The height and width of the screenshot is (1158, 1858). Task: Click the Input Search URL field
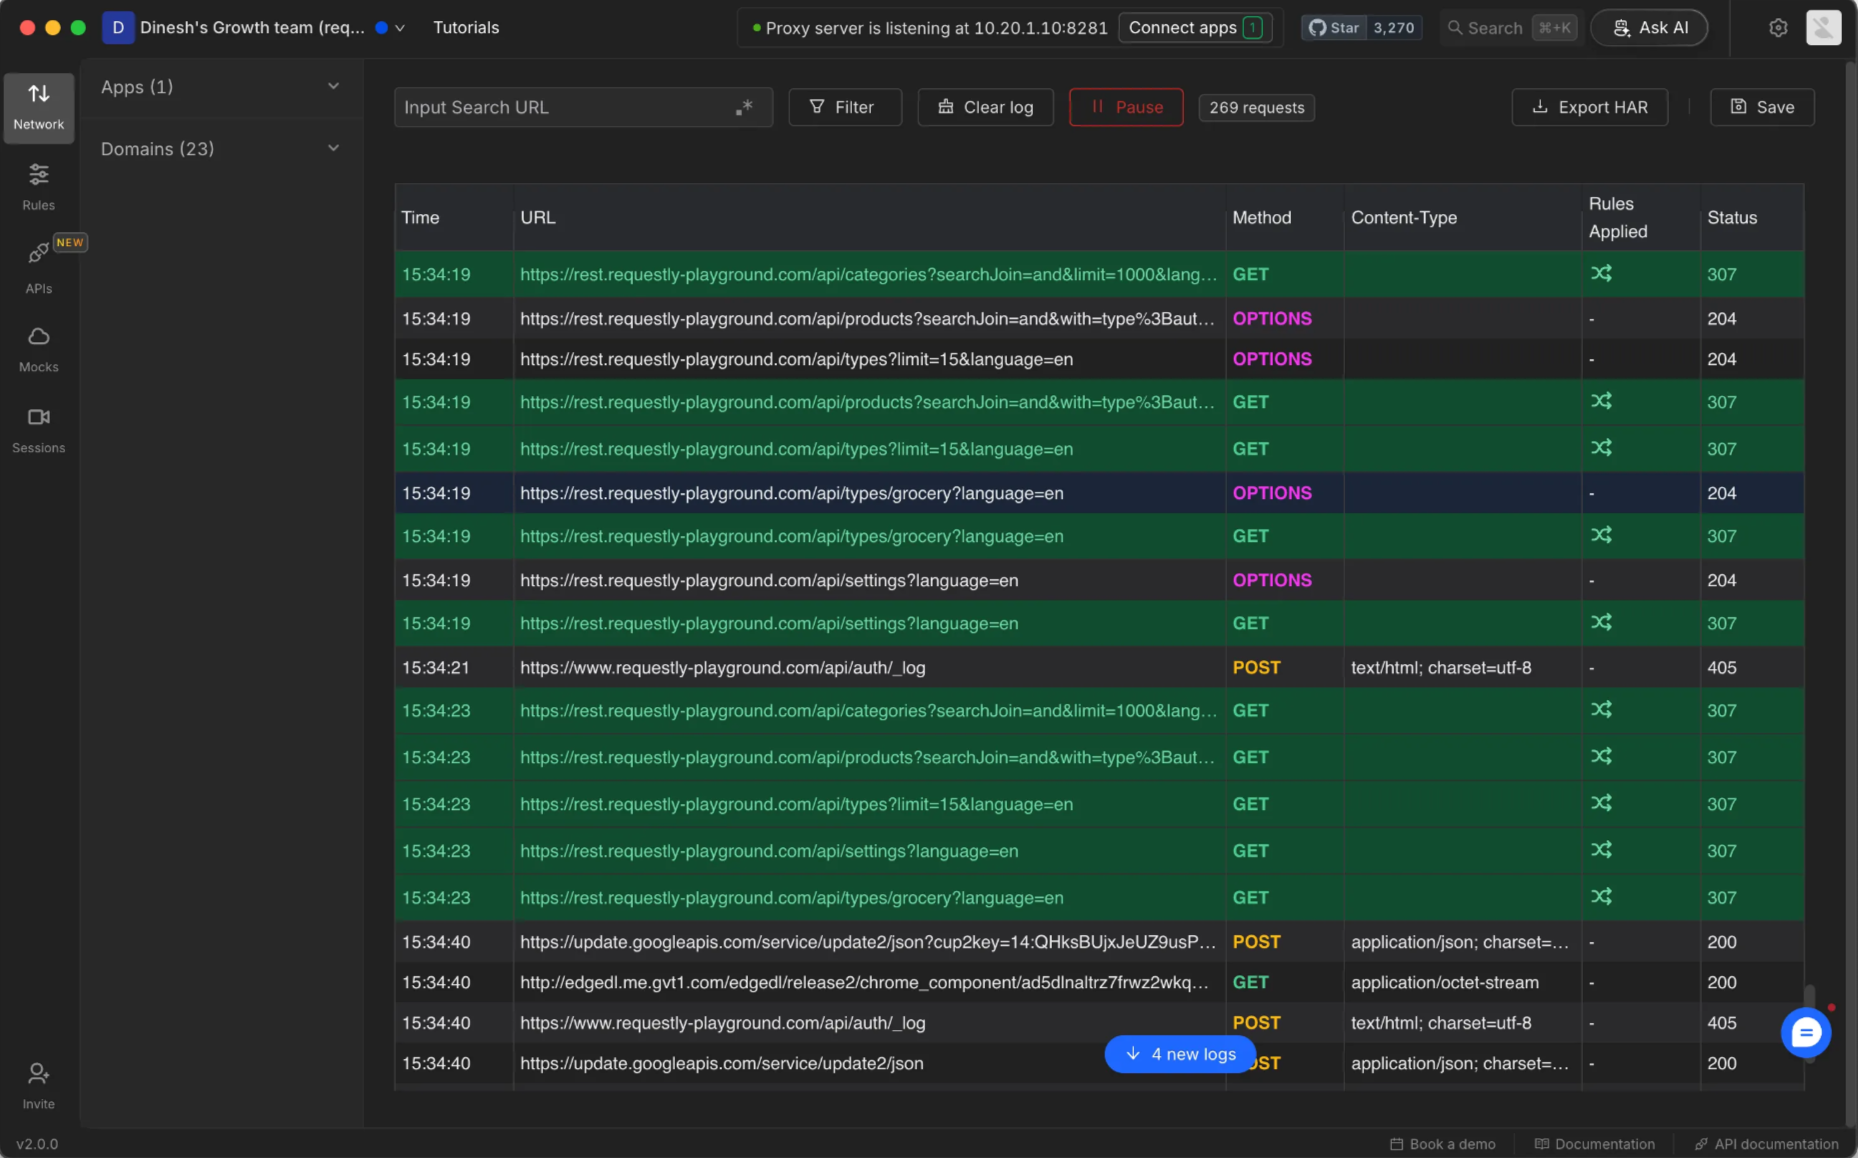coord(565,107)
